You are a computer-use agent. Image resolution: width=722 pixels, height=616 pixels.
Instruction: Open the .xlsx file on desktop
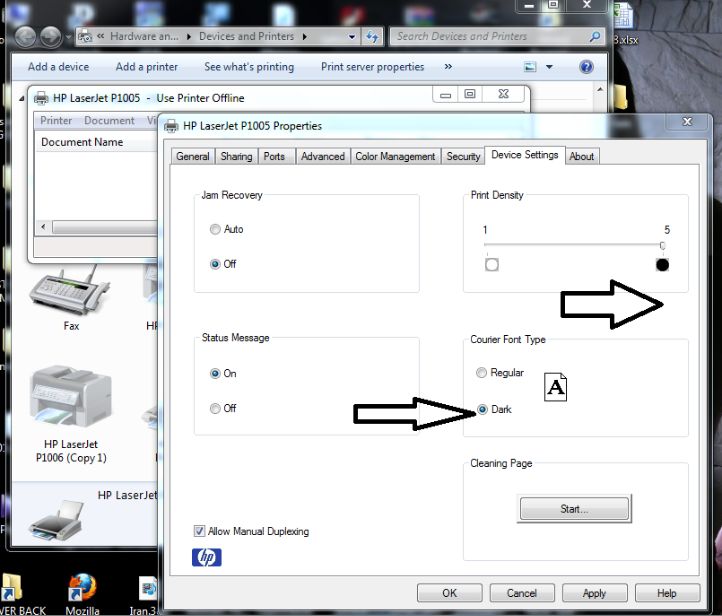tap(624, 23)
